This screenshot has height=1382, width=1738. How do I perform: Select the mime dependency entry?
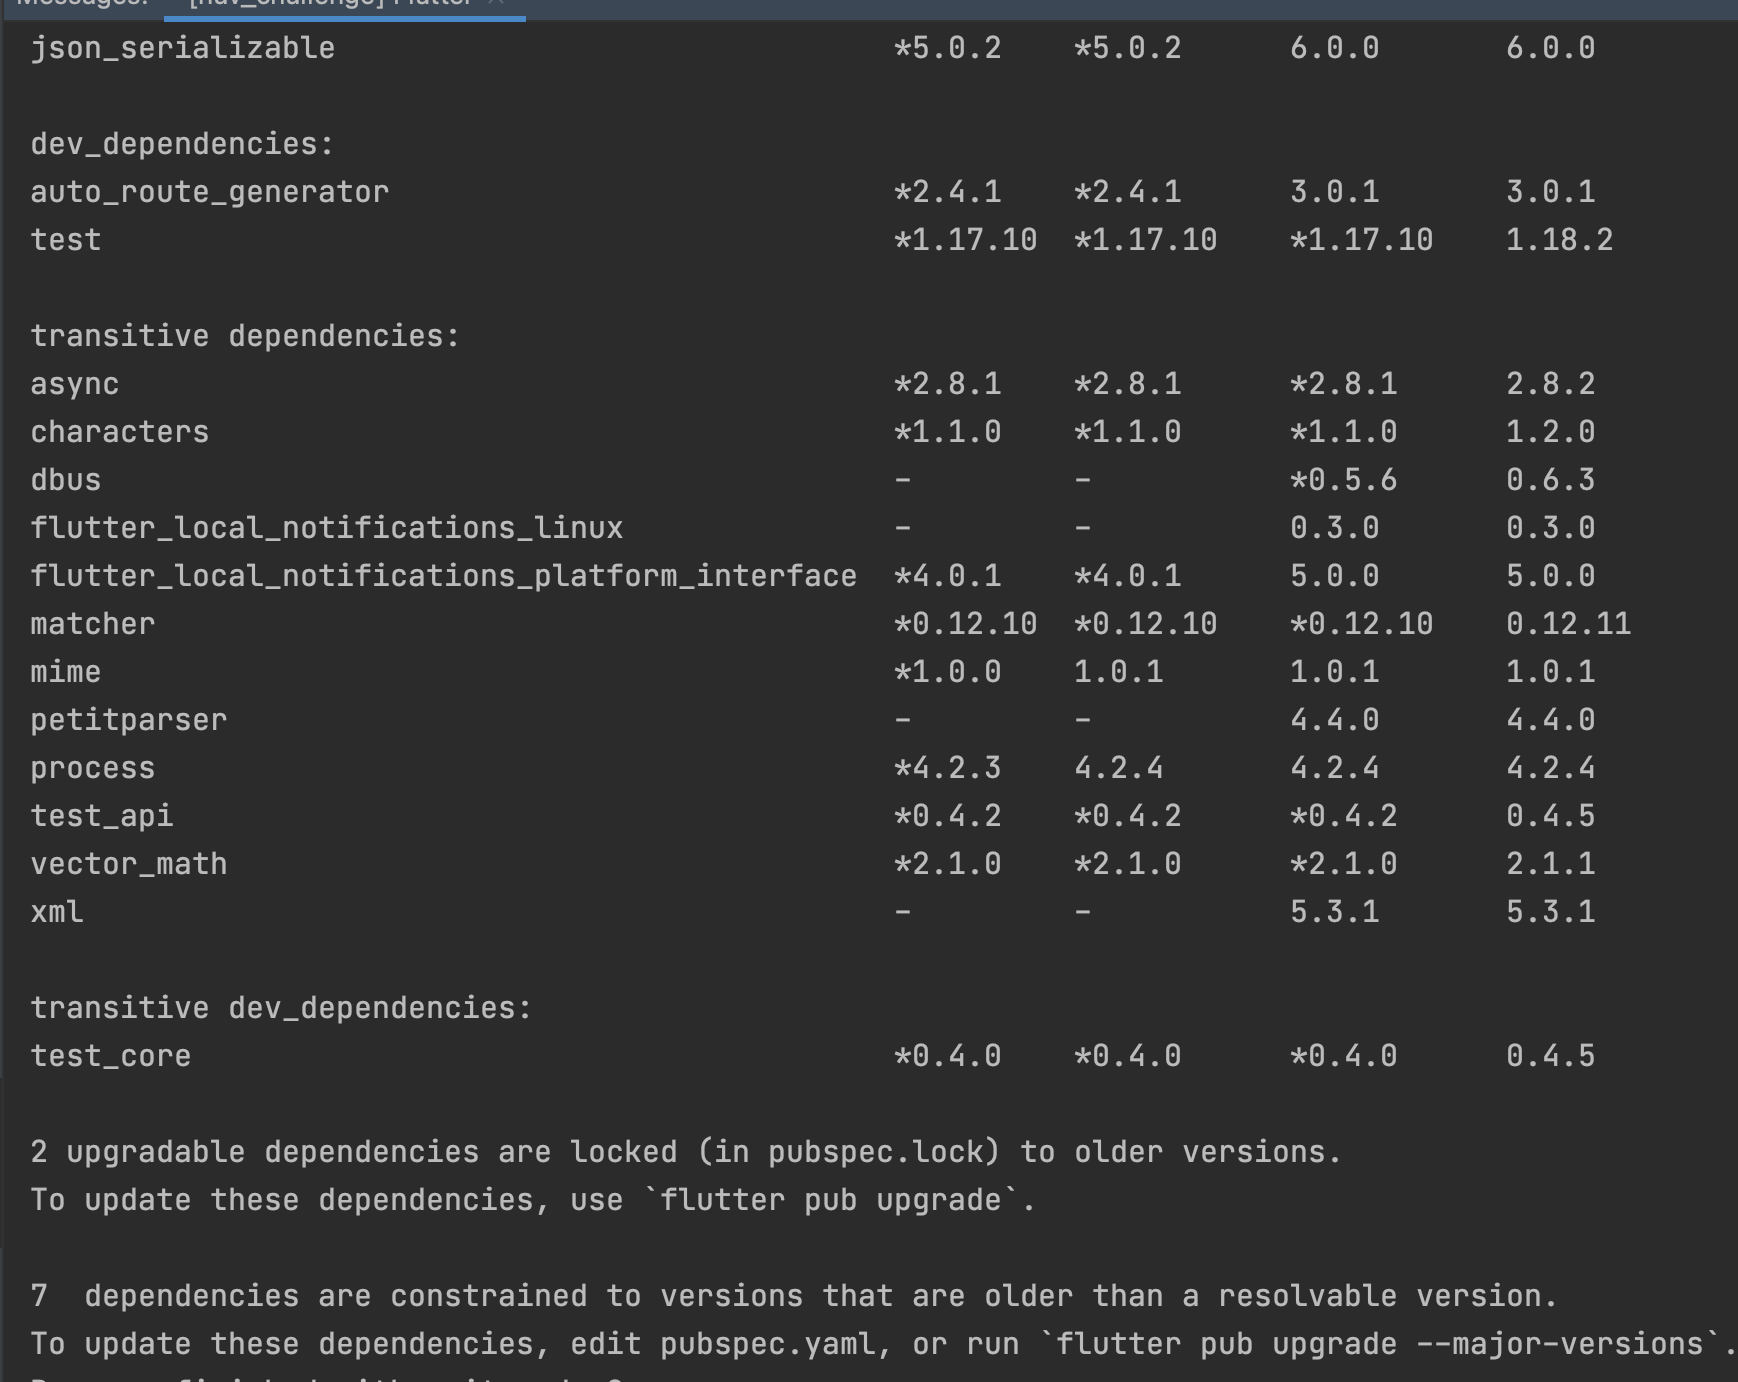coord(65,671)
